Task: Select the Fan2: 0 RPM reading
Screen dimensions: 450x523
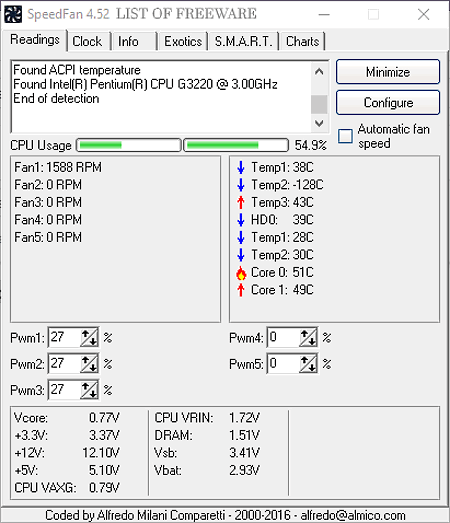Action: click(x=48, y=185)
